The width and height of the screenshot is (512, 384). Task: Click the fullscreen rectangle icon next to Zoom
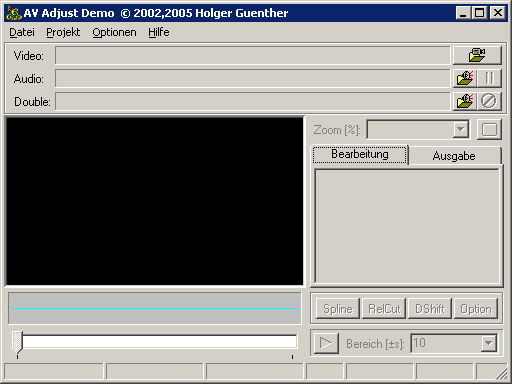[489, 130]
